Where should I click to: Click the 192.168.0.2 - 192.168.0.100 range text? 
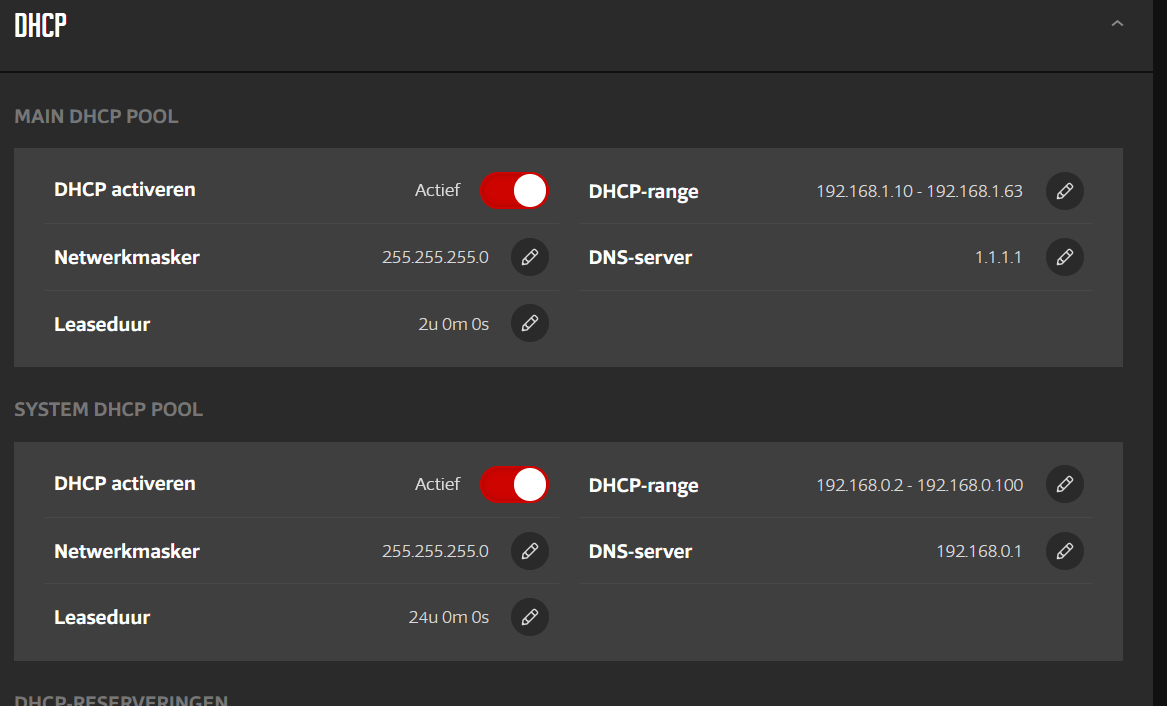coord(919,485)
